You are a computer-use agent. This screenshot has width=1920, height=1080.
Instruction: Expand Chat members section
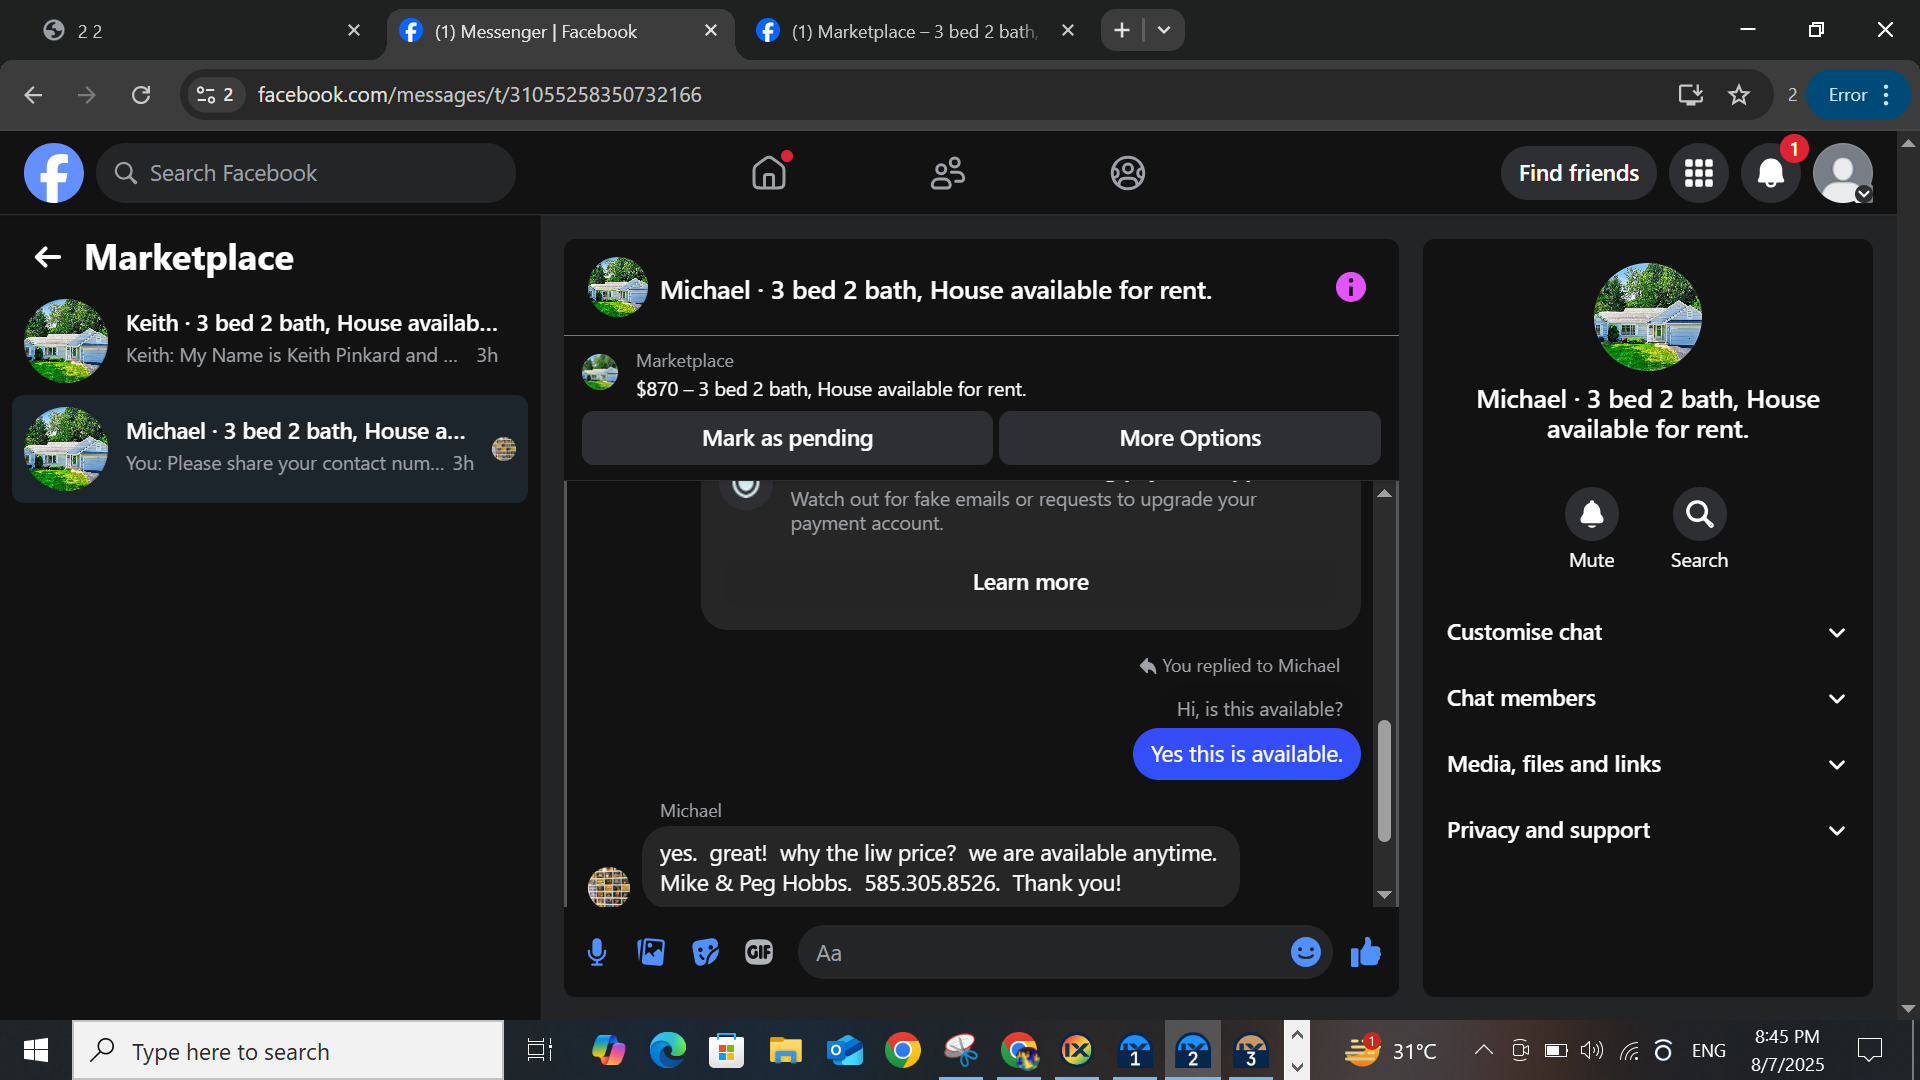click(x=1647, y=698)
